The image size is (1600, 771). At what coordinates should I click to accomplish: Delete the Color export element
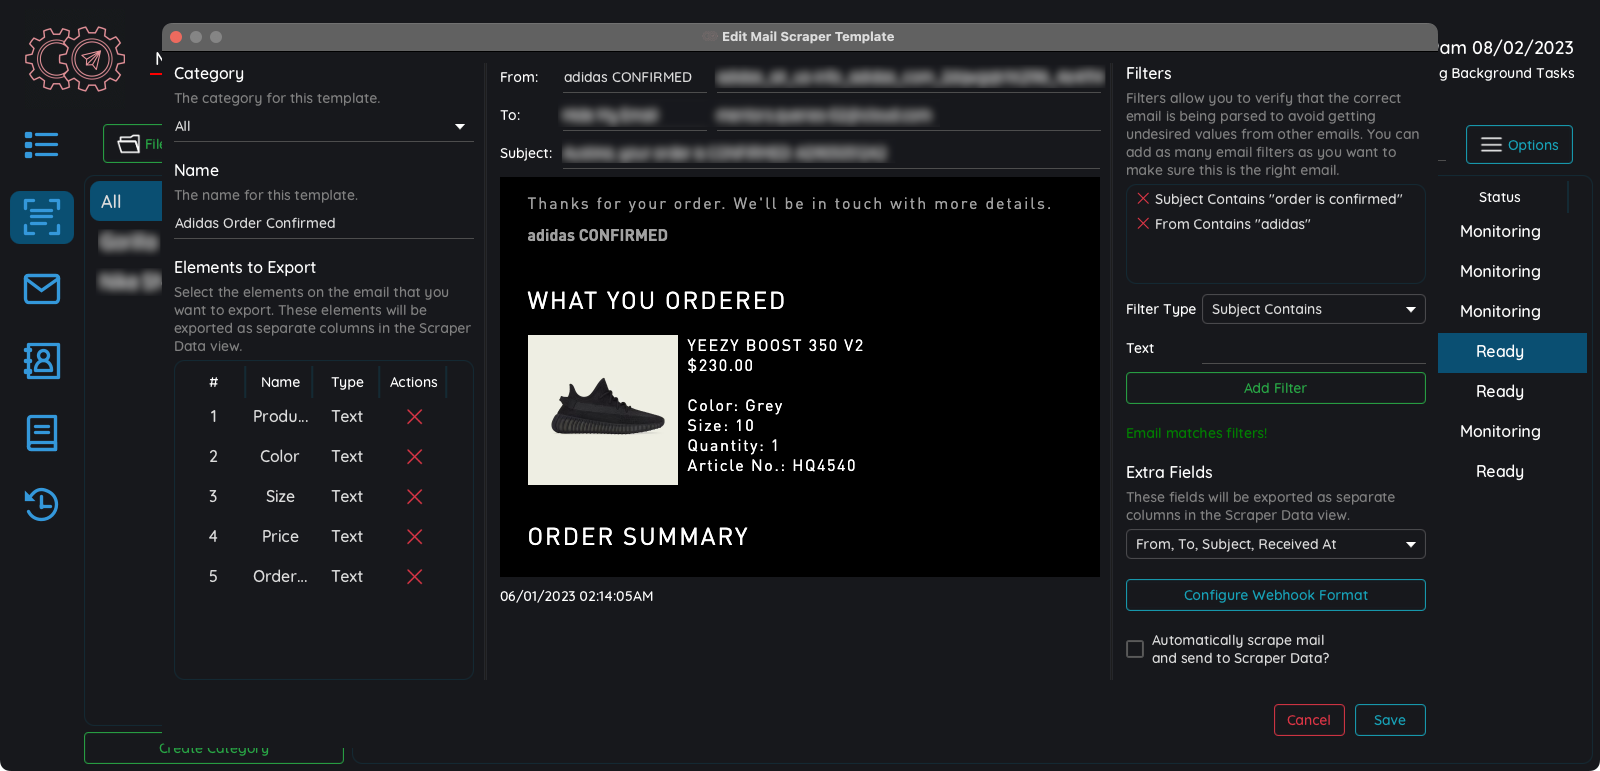pyautogui.click(x=415, y=457)
